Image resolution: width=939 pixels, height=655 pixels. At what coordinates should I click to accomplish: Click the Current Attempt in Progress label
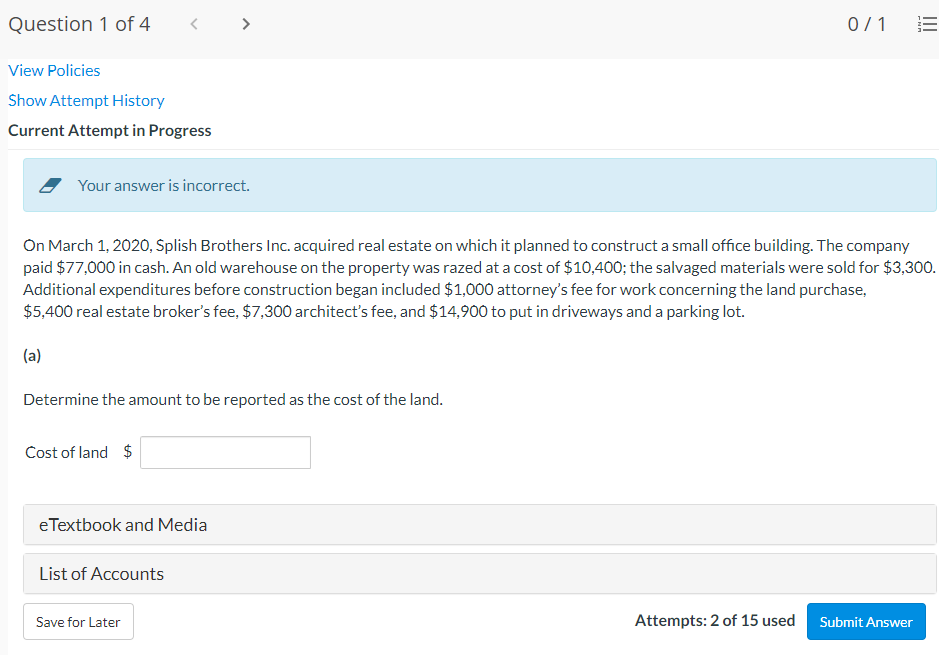pyautogui.click(x=109, y=130)
